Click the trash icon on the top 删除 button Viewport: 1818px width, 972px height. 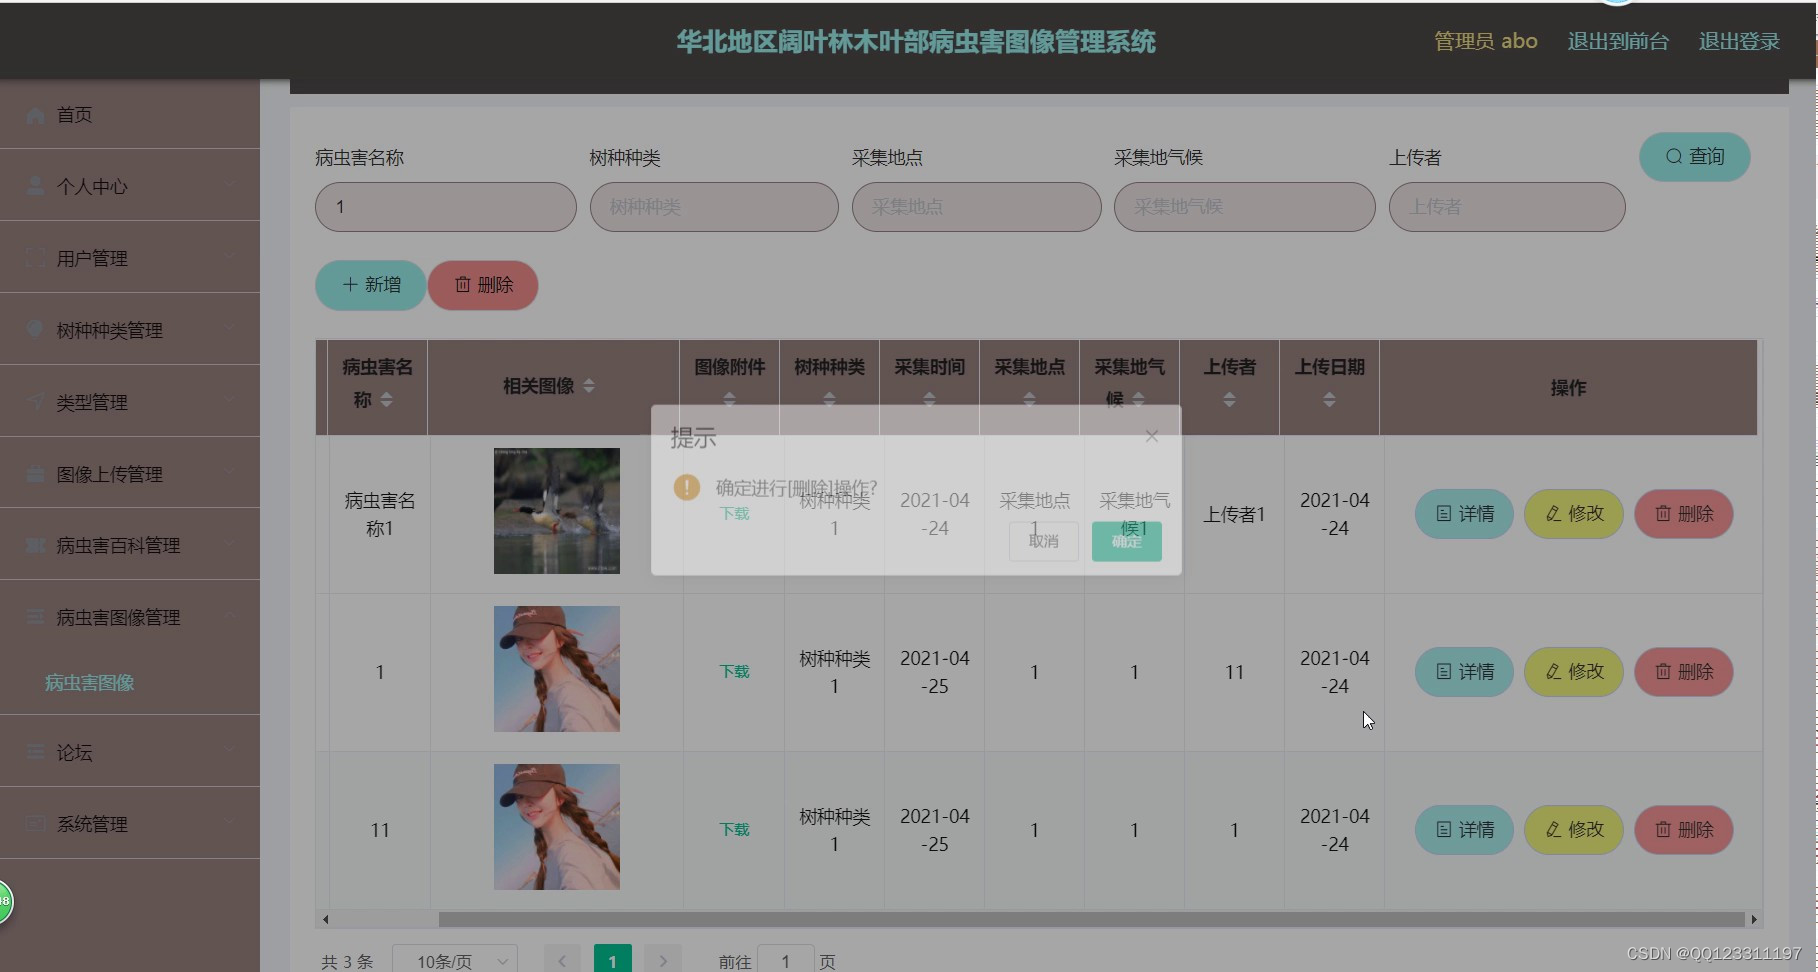point(462,285)
